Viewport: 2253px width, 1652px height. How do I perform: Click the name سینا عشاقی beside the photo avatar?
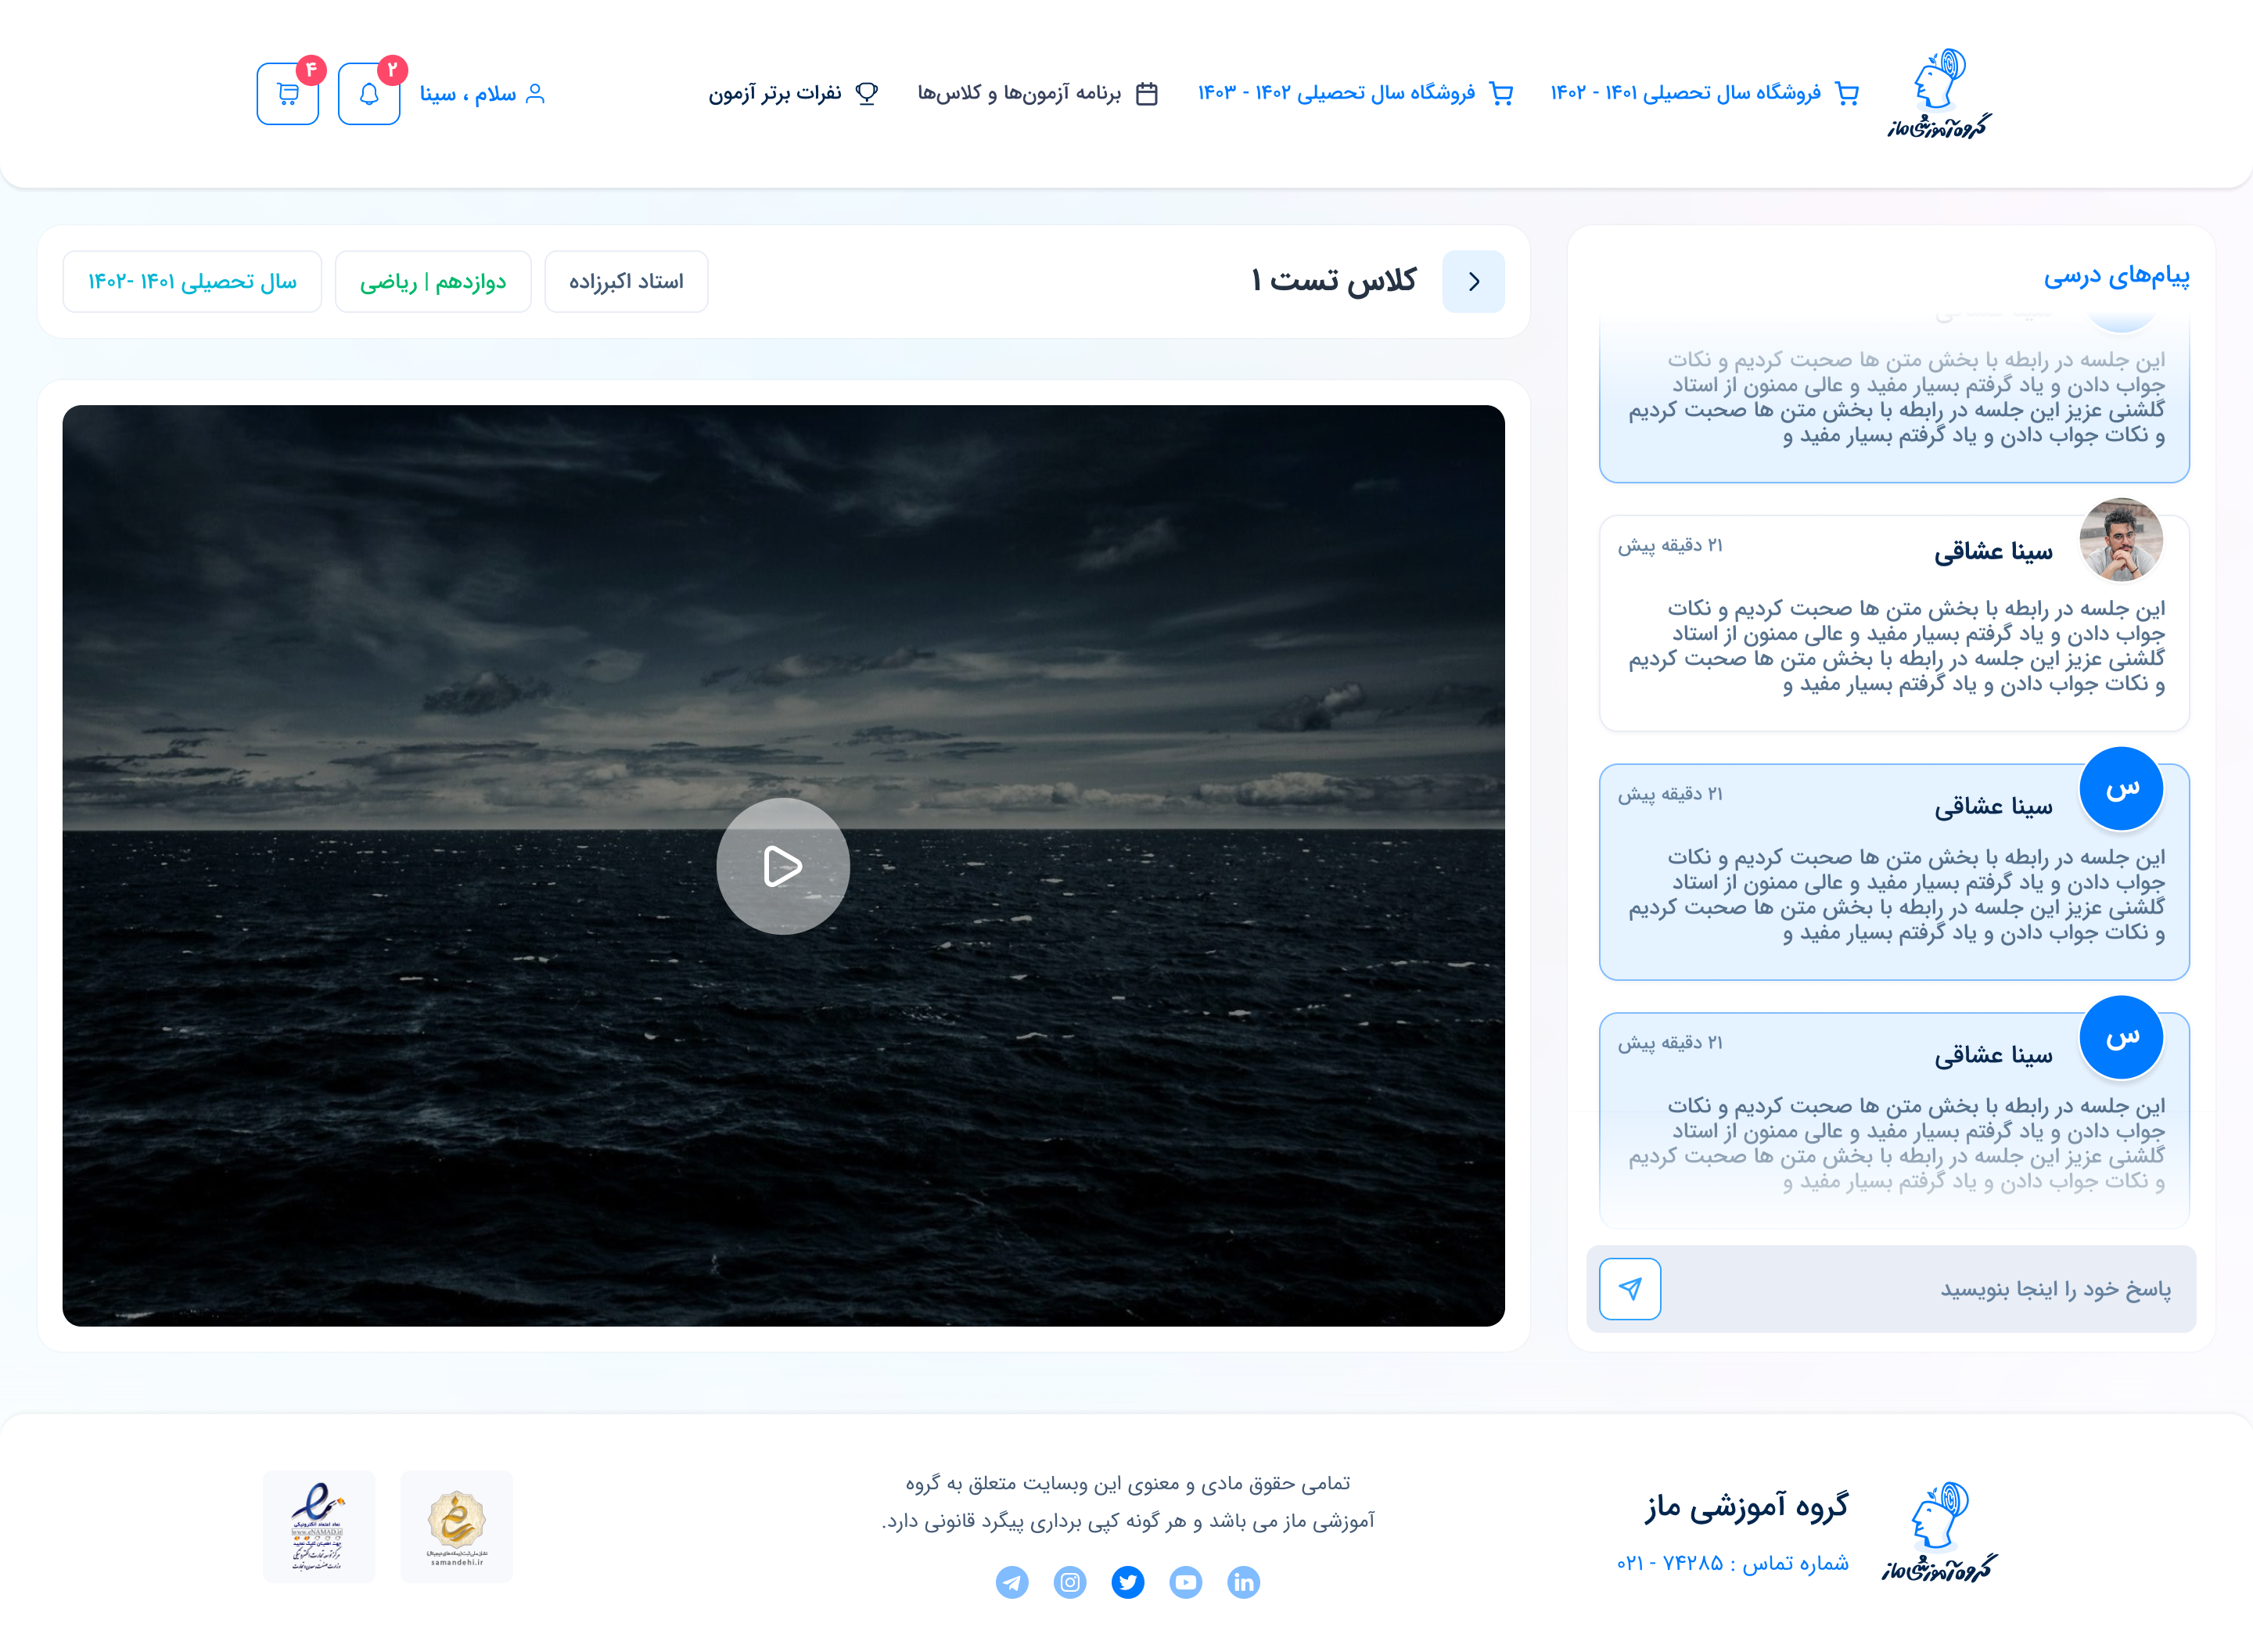(1993, 551)
